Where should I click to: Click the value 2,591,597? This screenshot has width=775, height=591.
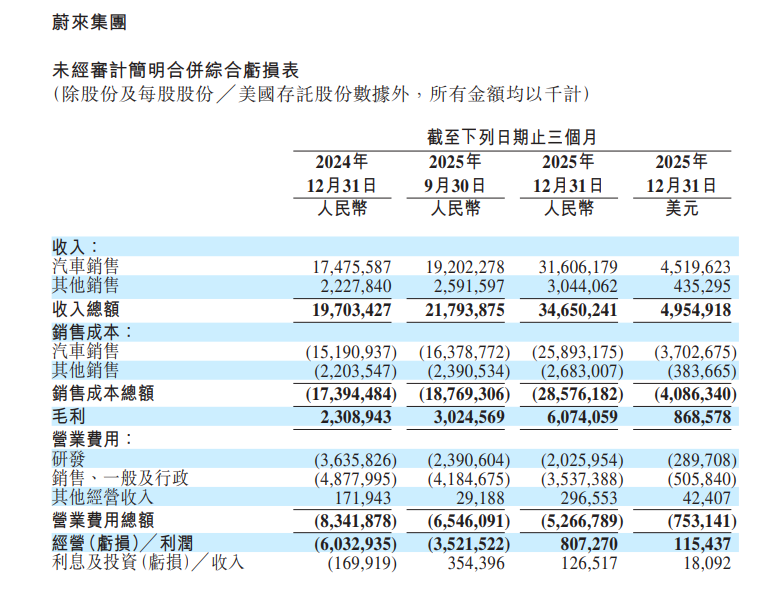click(469, 287)
